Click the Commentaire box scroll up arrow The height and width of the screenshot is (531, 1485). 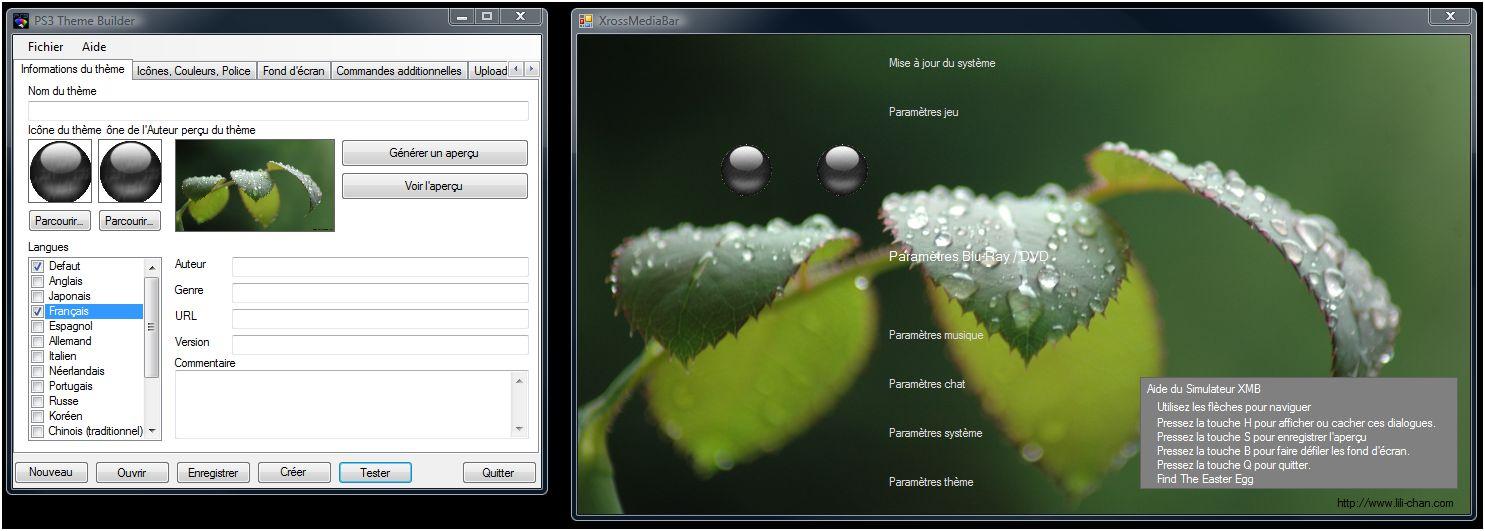point(519,381)
